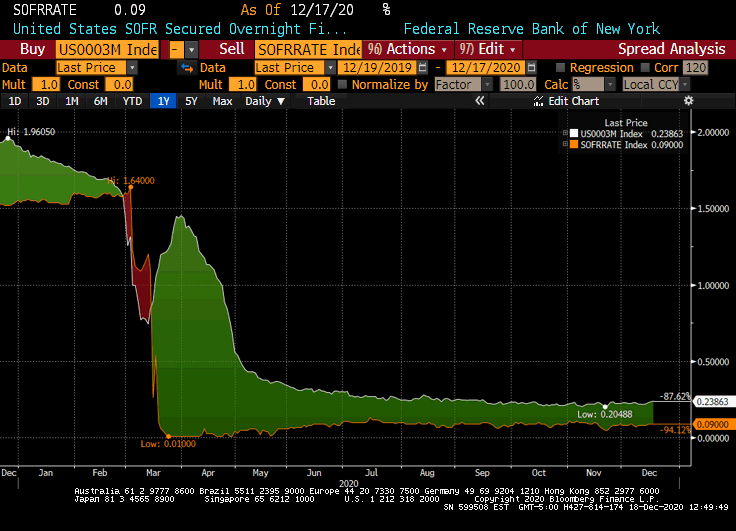Viewport: 736px width, 531px height.
Task: Click the Sell security field SOFRRATE Index
Action: coord(308,49)
